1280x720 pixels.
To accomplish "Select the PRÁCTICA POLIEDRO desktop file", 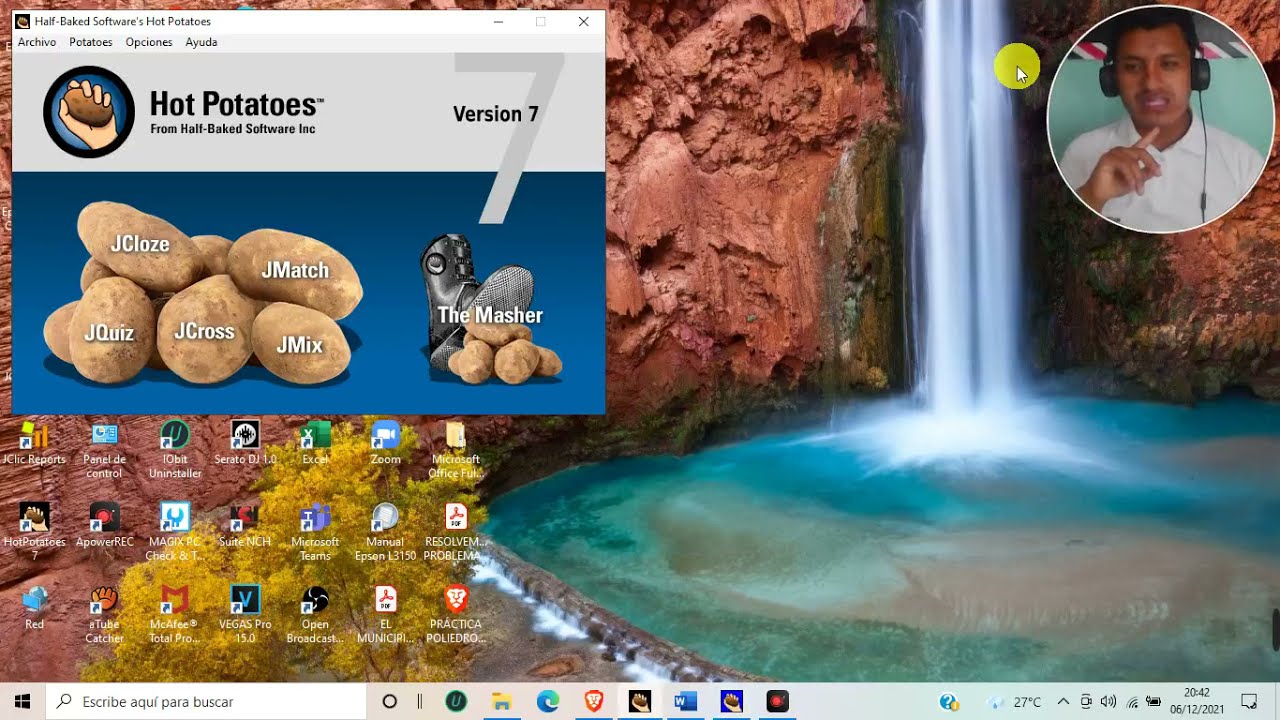I will coord(456,613).
